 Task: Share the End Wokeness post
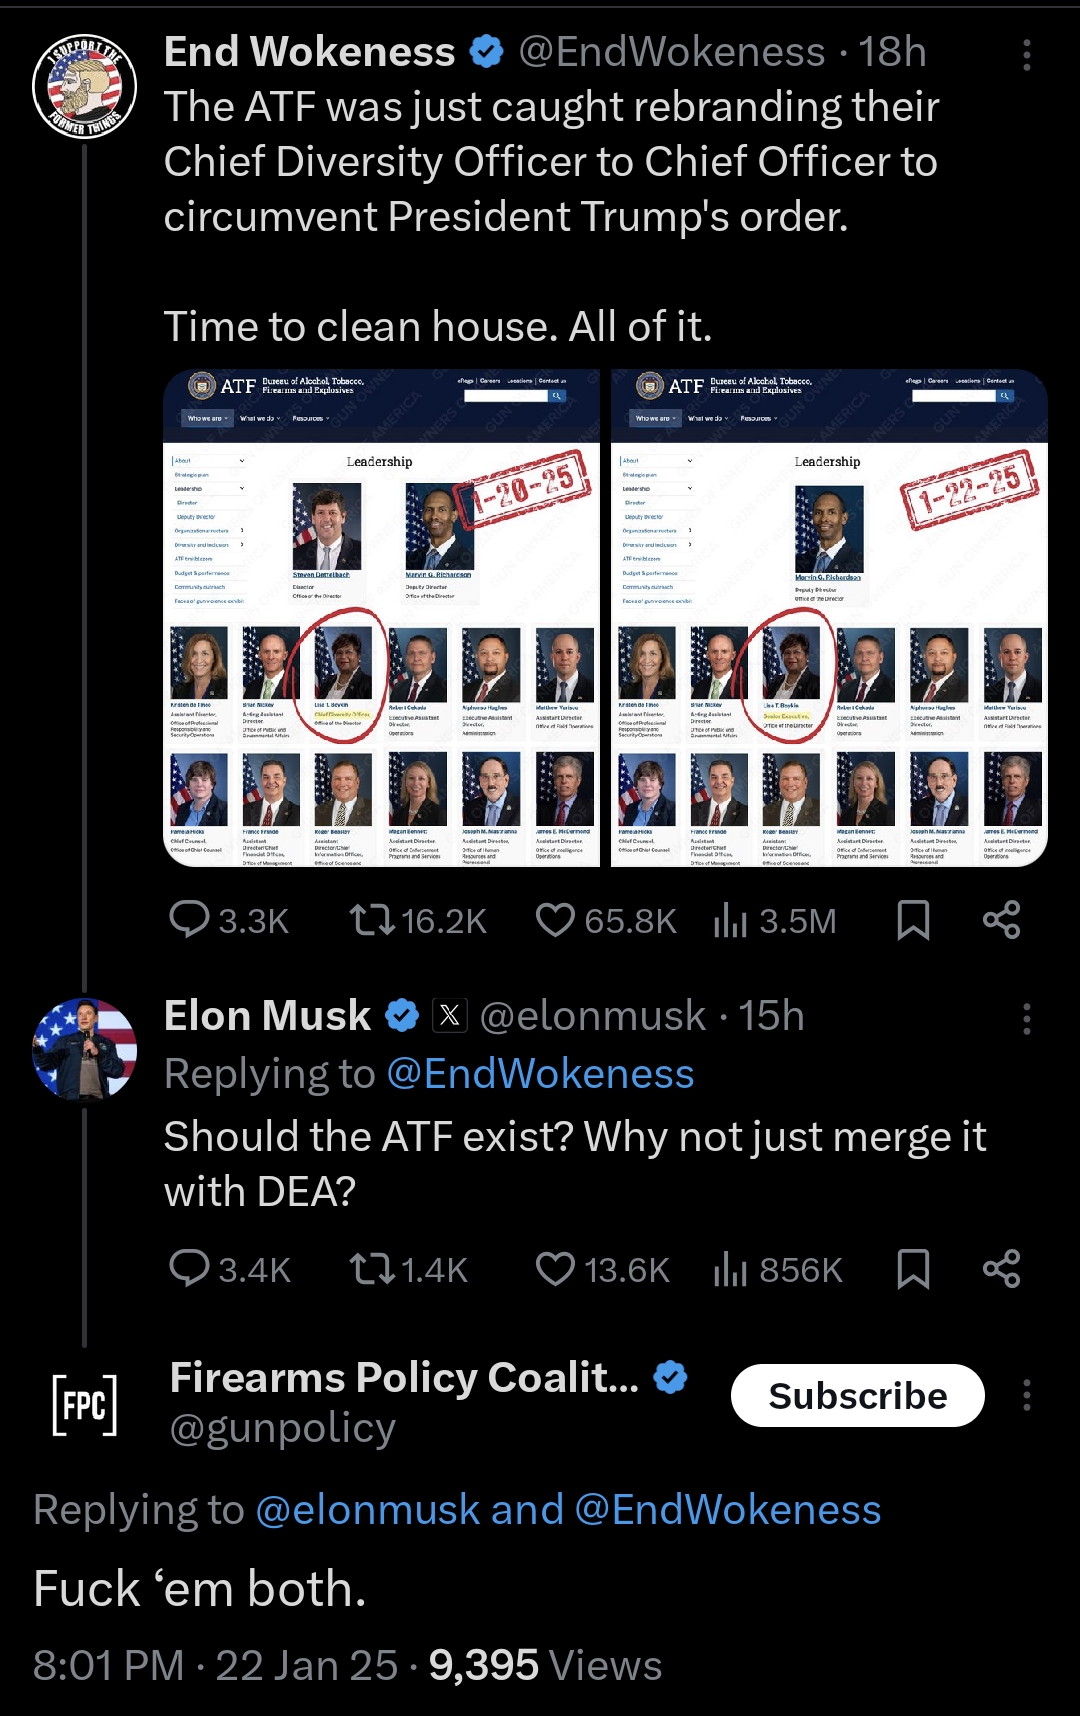pos(1001,920)
